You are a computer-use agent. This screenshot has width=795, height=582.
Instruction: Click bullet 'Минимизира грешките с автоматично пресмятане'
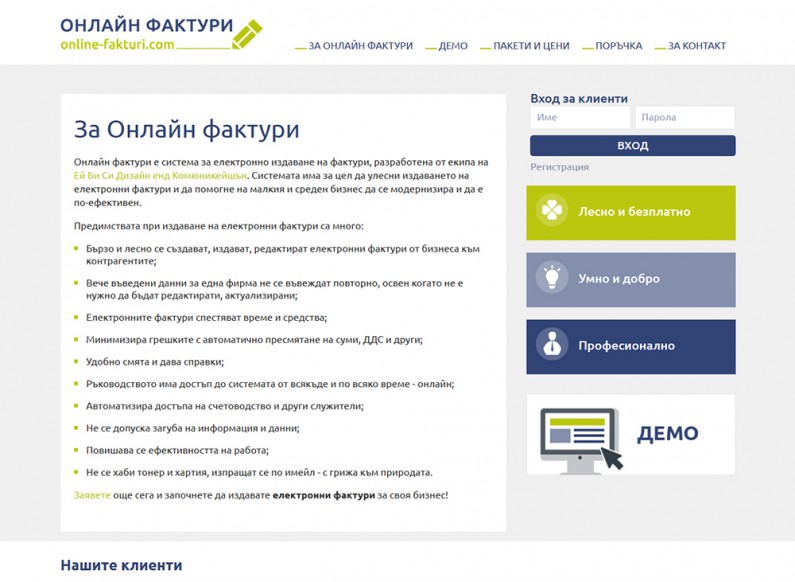click(x=254, y=340)
